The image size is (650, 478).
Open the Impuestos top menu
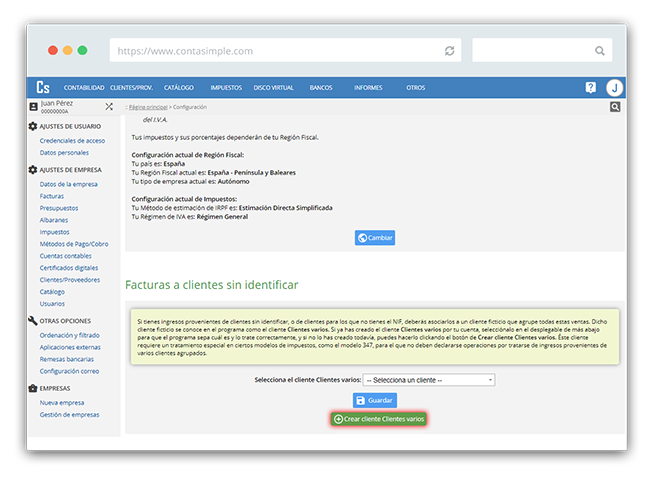226,88
